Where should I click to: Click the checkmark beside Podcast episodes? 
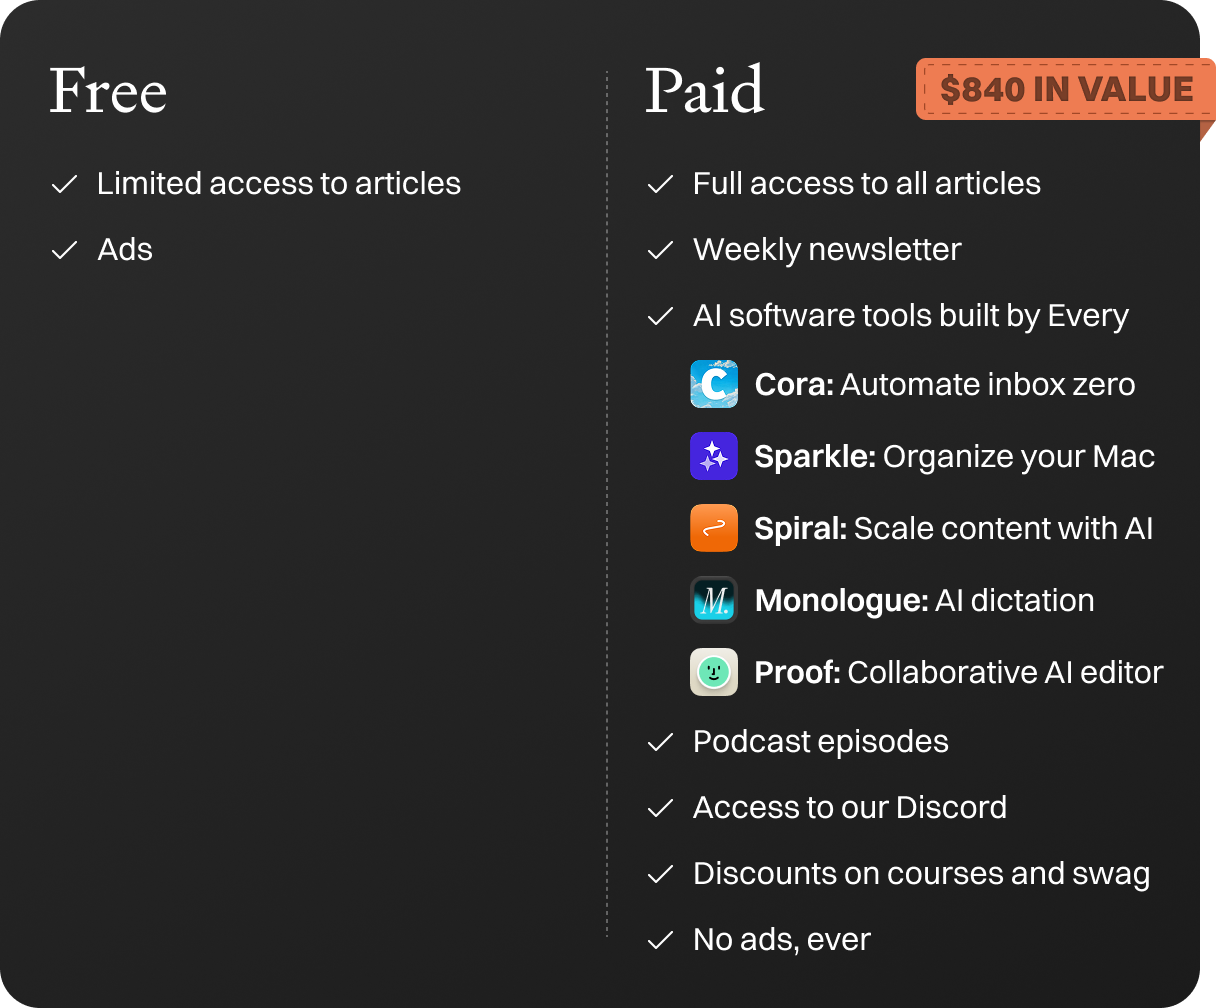tap(660, 742)
